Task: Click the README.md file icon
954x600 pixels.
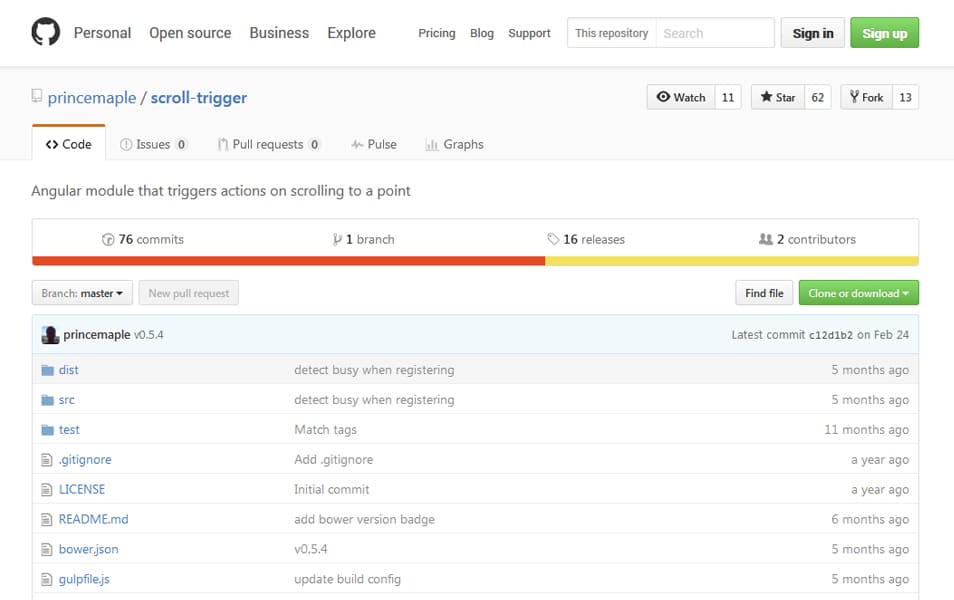Action: 47,519
